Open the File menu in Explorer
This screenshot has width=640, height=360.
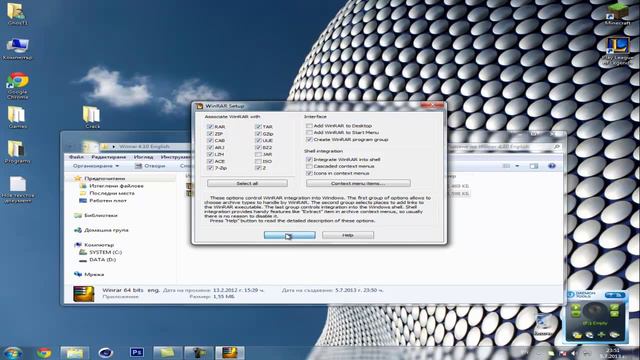click(76, 157)
